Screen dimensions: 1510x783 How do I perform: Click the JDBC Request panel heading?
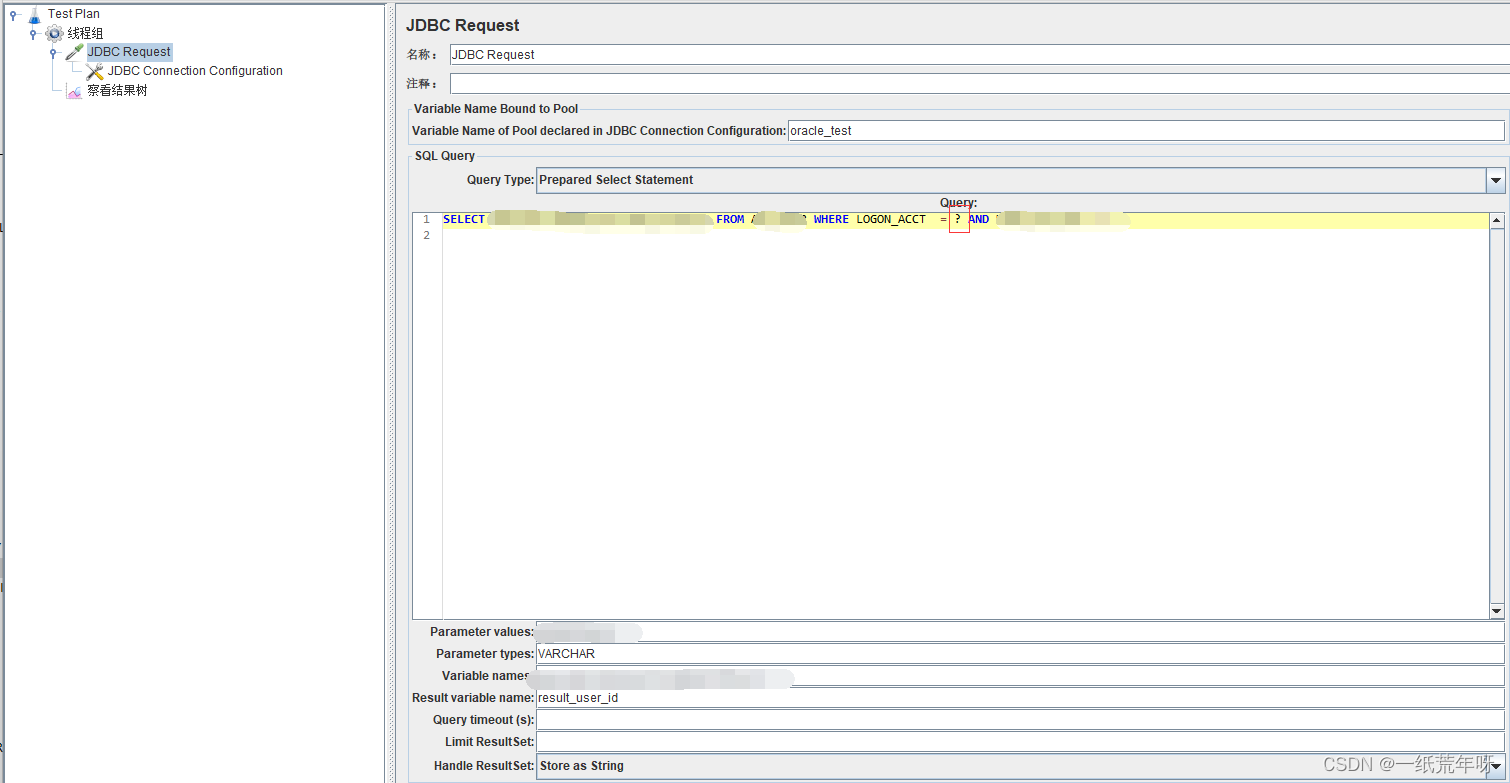pyautogui.click(x=463, y=25)
